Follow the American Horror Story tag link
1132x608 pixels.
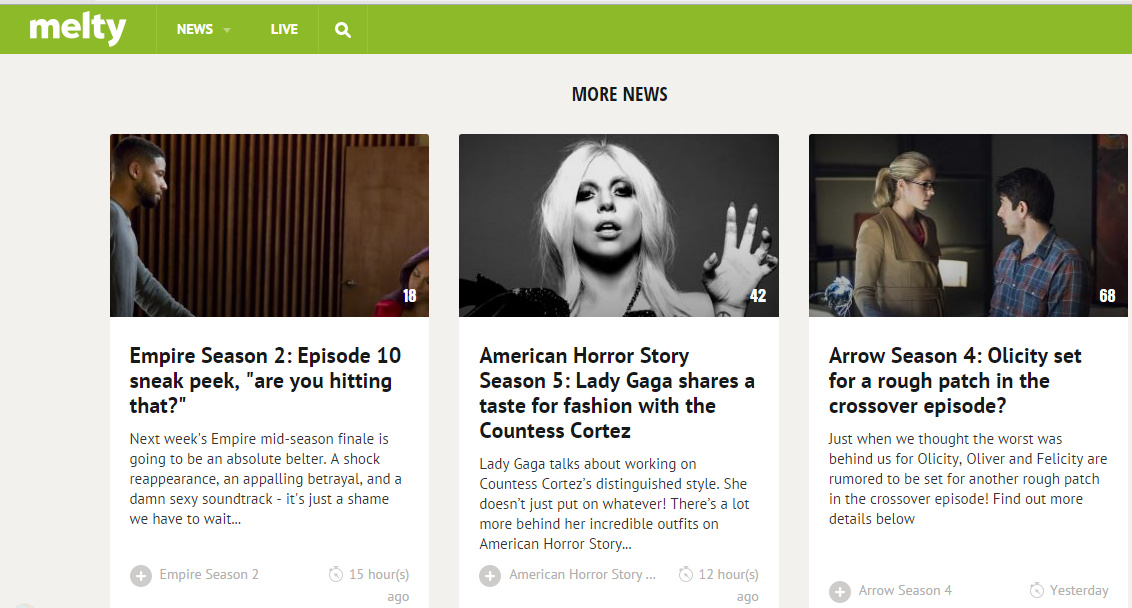[582, 574]
